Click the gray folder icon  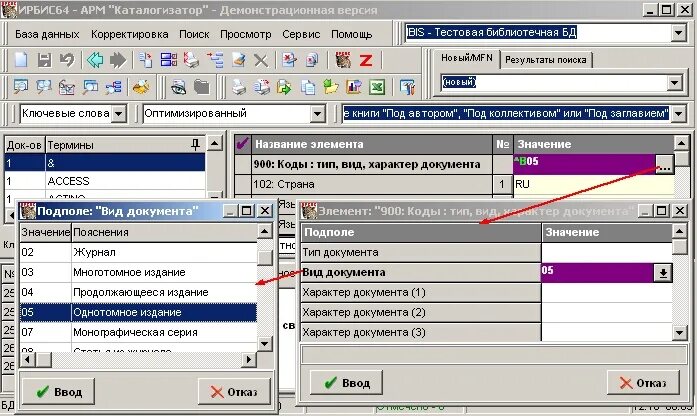point(201,87)
